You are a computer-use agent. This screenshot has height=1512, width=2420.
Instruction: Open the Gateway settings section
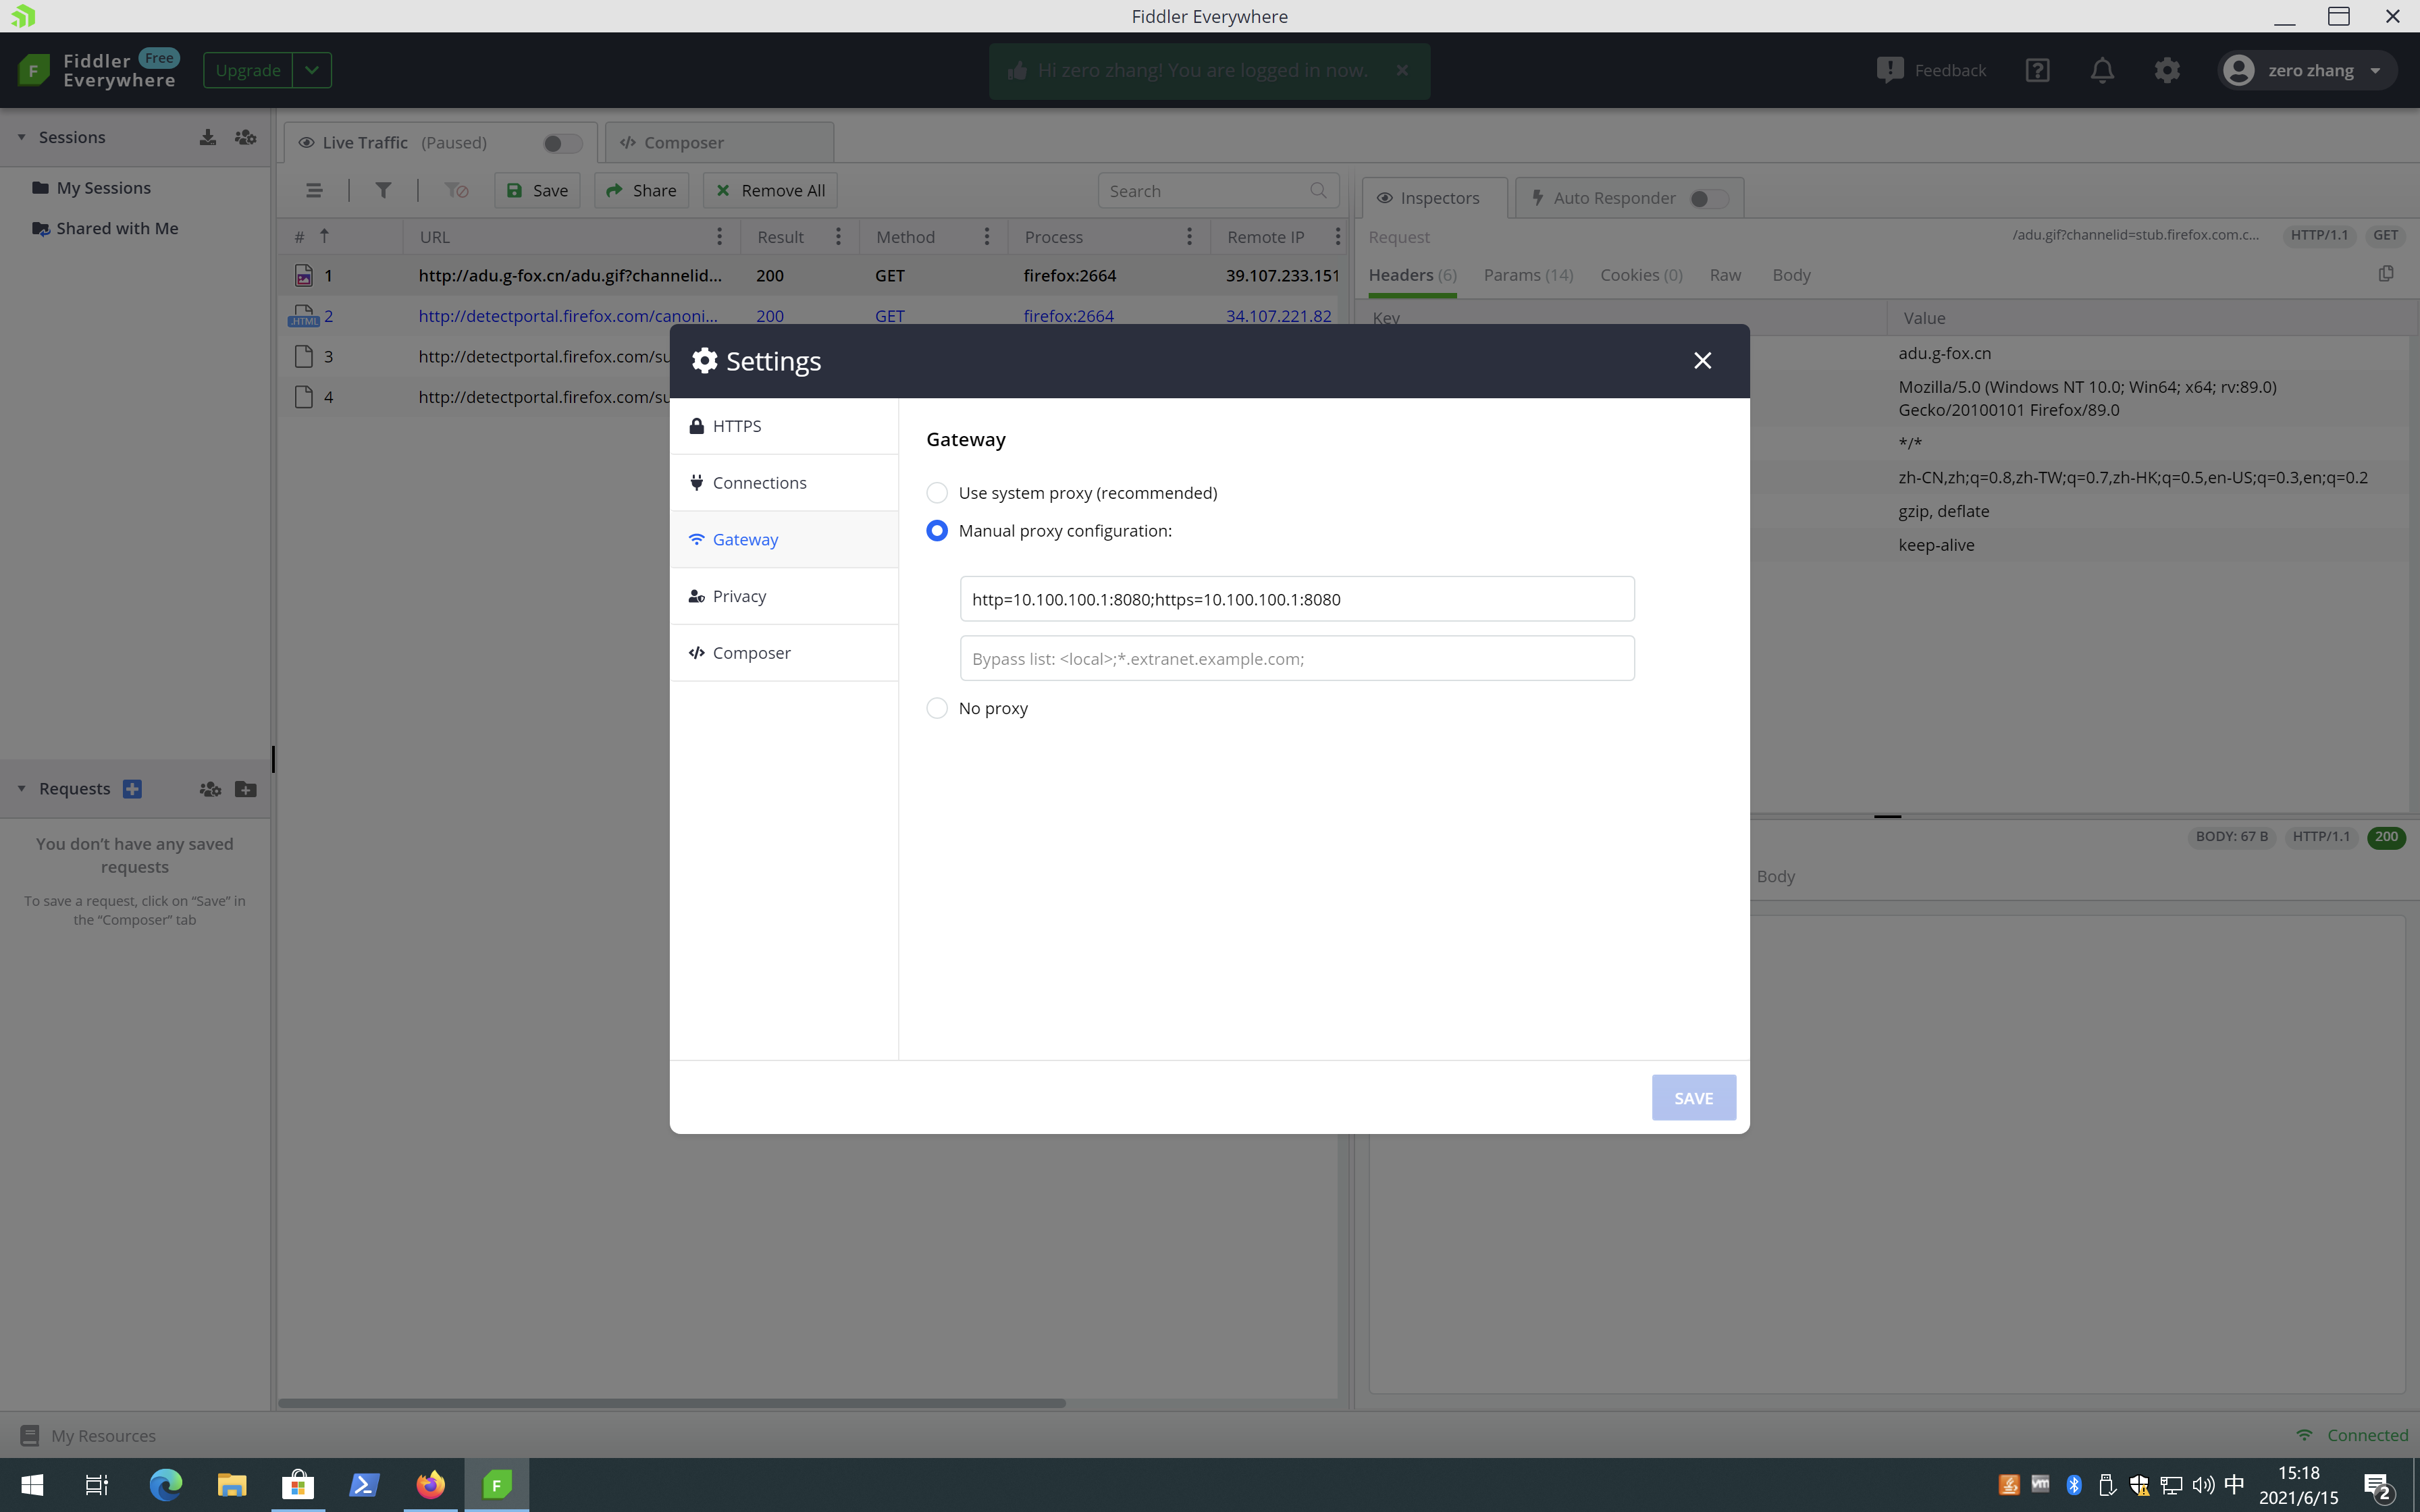784,540
